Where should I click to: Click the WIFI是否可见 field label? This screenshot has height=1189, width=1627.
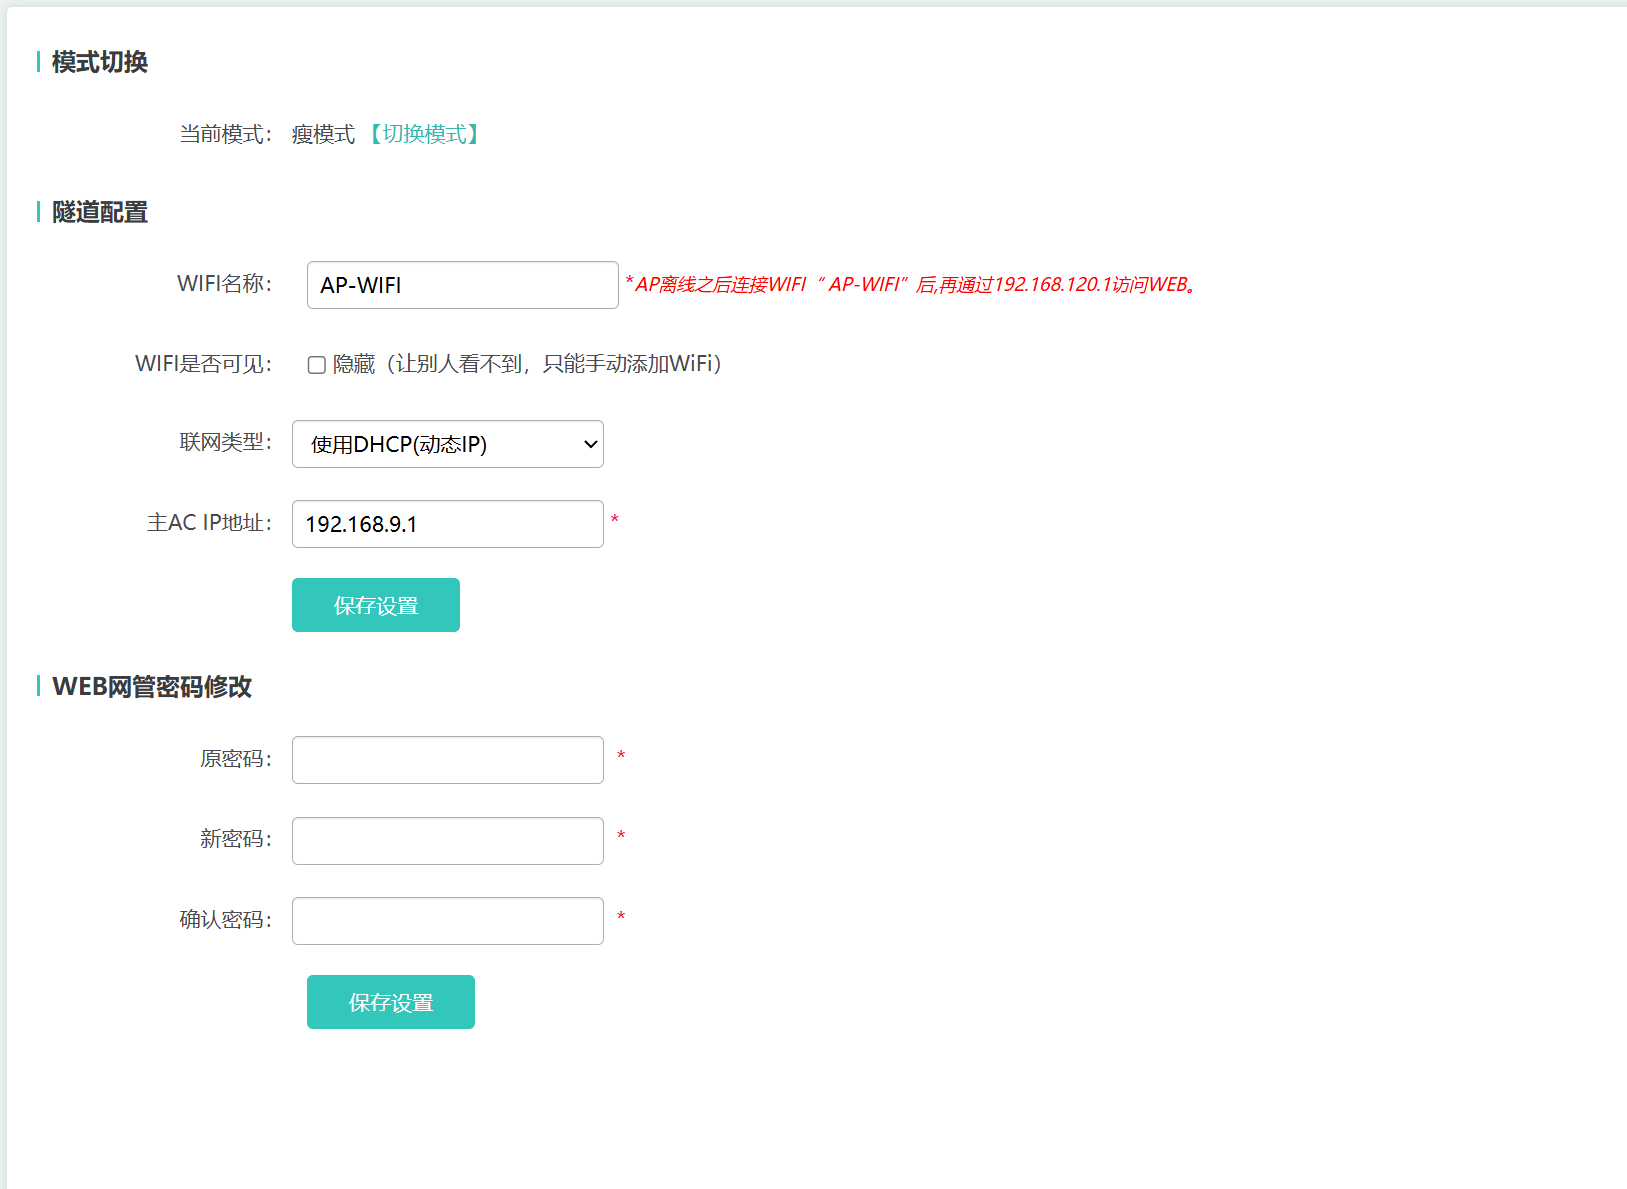pos(202,364)
